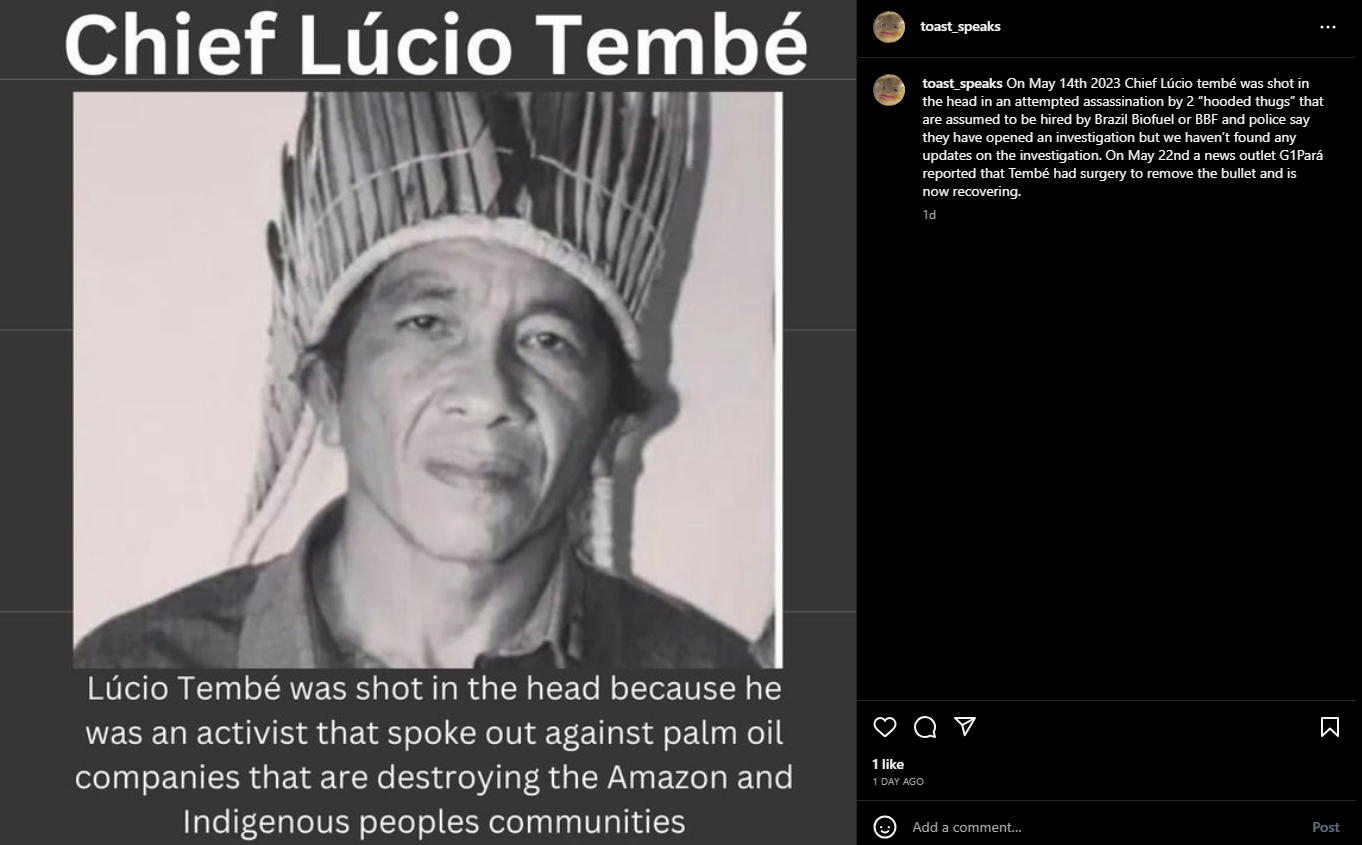Click the palm oil activist text below the photo
This screenshot has height=845, width=1362.
pyautogui.click(x=434, y=755)
